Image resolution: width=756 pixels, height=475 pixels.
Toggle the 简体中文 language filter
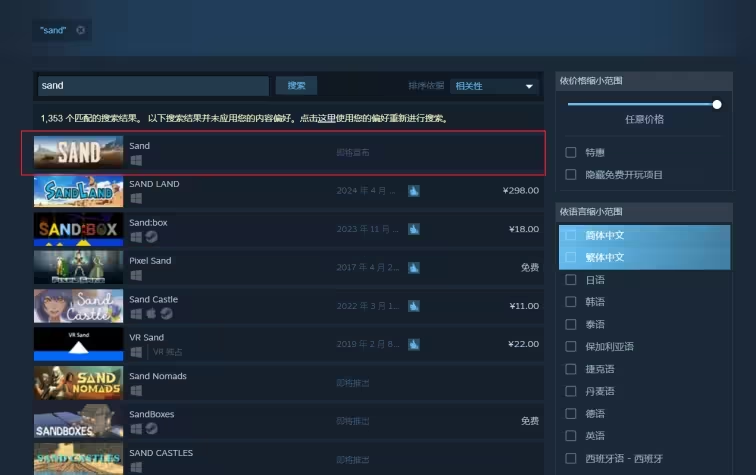[571, 235]
